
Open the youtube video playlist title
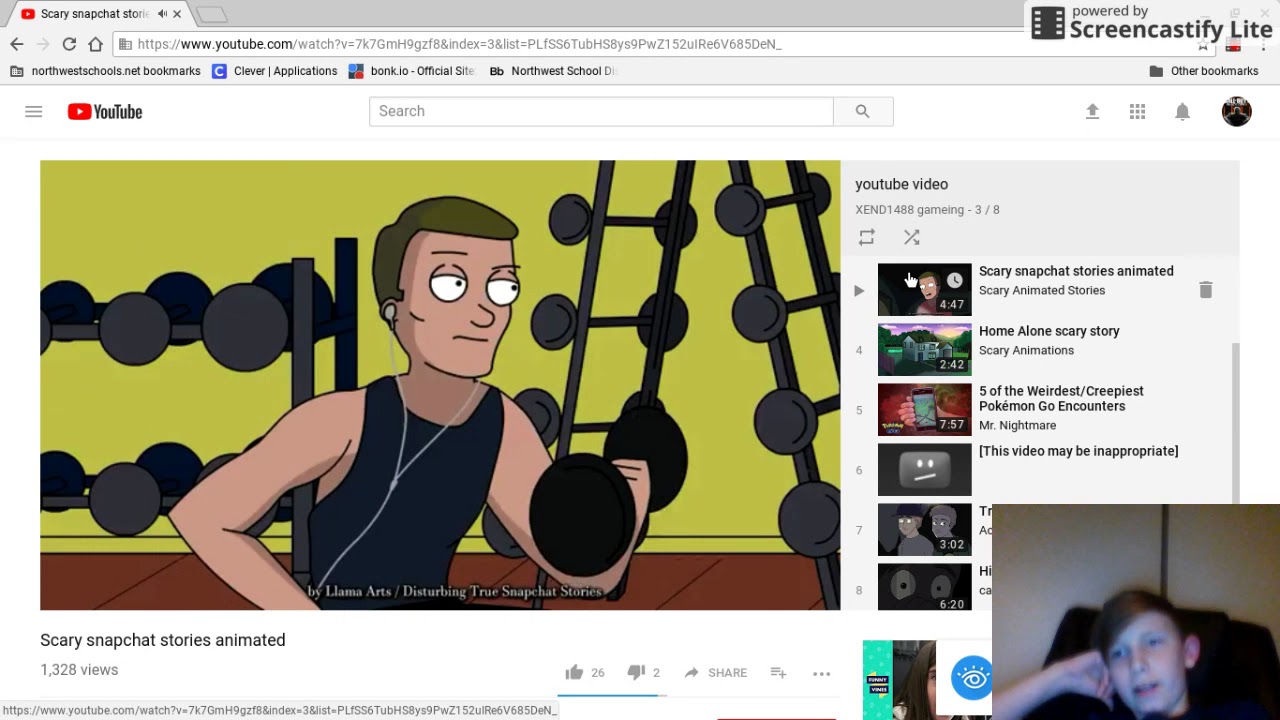coord(901,184)
